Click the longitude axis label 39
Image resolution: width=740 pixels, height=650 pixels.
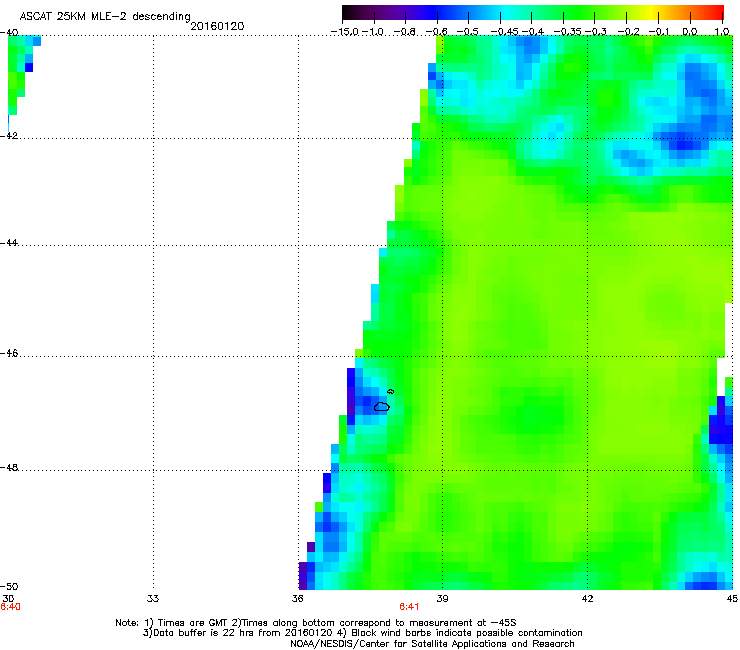[x=442, y=599]
